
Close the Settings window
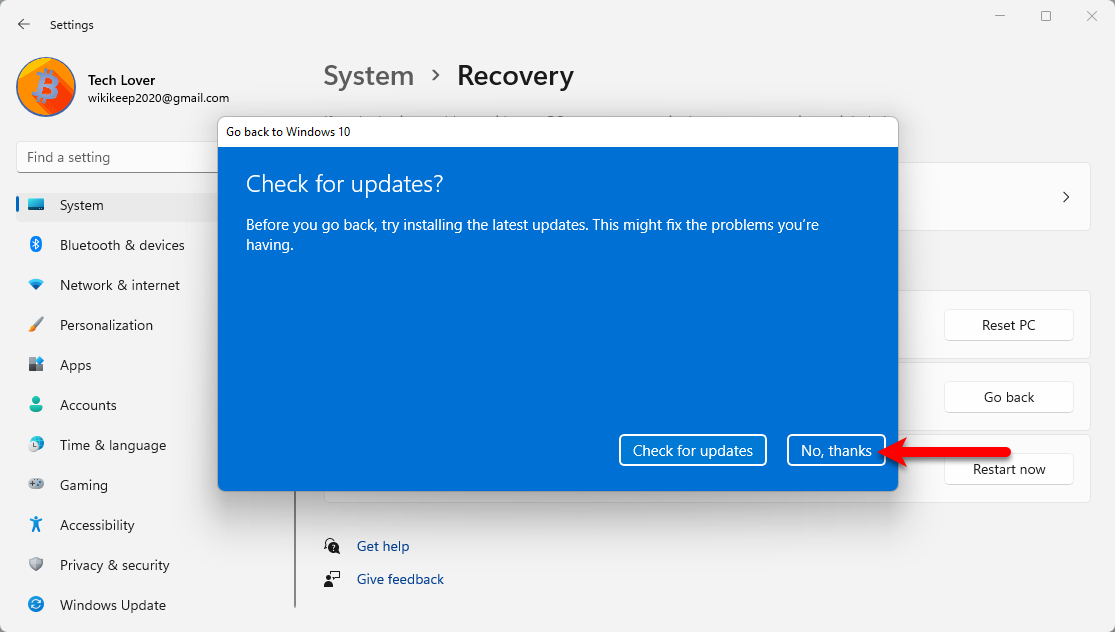click(1092, 16)
